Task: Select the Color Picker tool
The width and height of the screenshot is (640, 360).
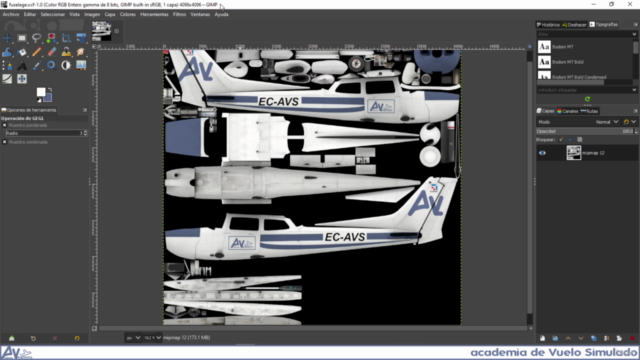Action: pos(37,65)
